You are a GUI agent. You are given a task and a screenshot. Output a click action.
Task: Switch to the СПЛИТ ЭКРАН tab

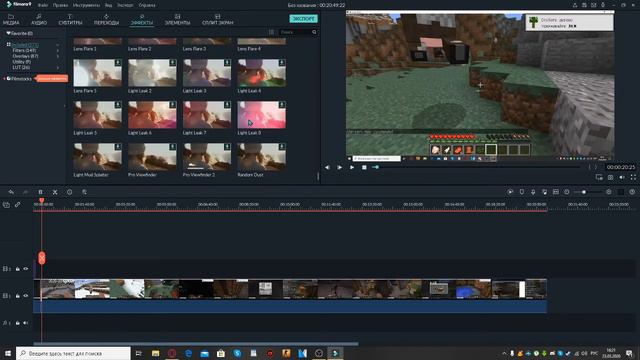tap(218, 20)
